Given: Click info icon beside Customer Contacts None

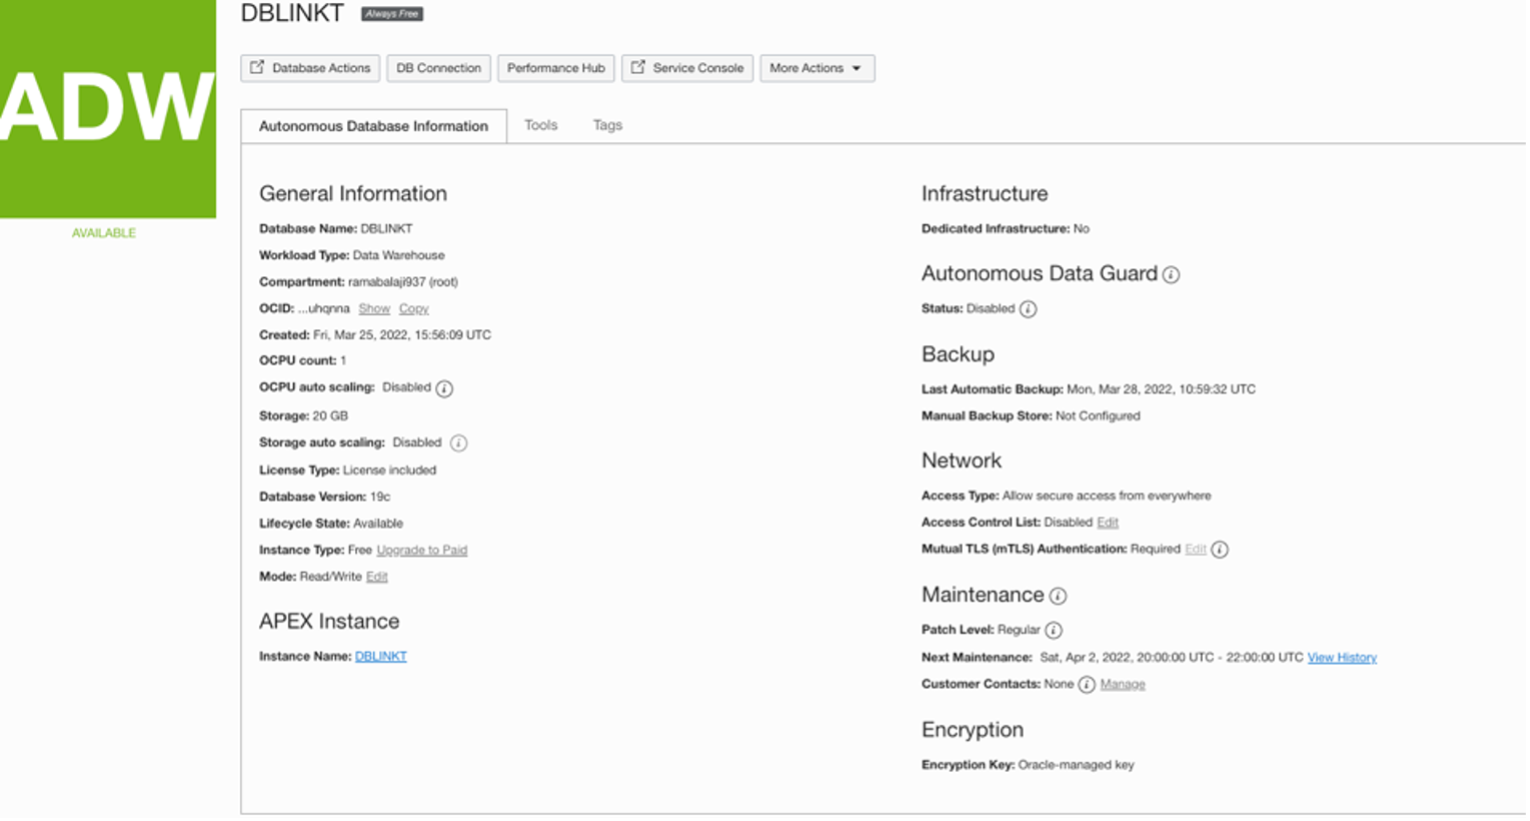Looking at the screenshot, I should (1087, 685).
